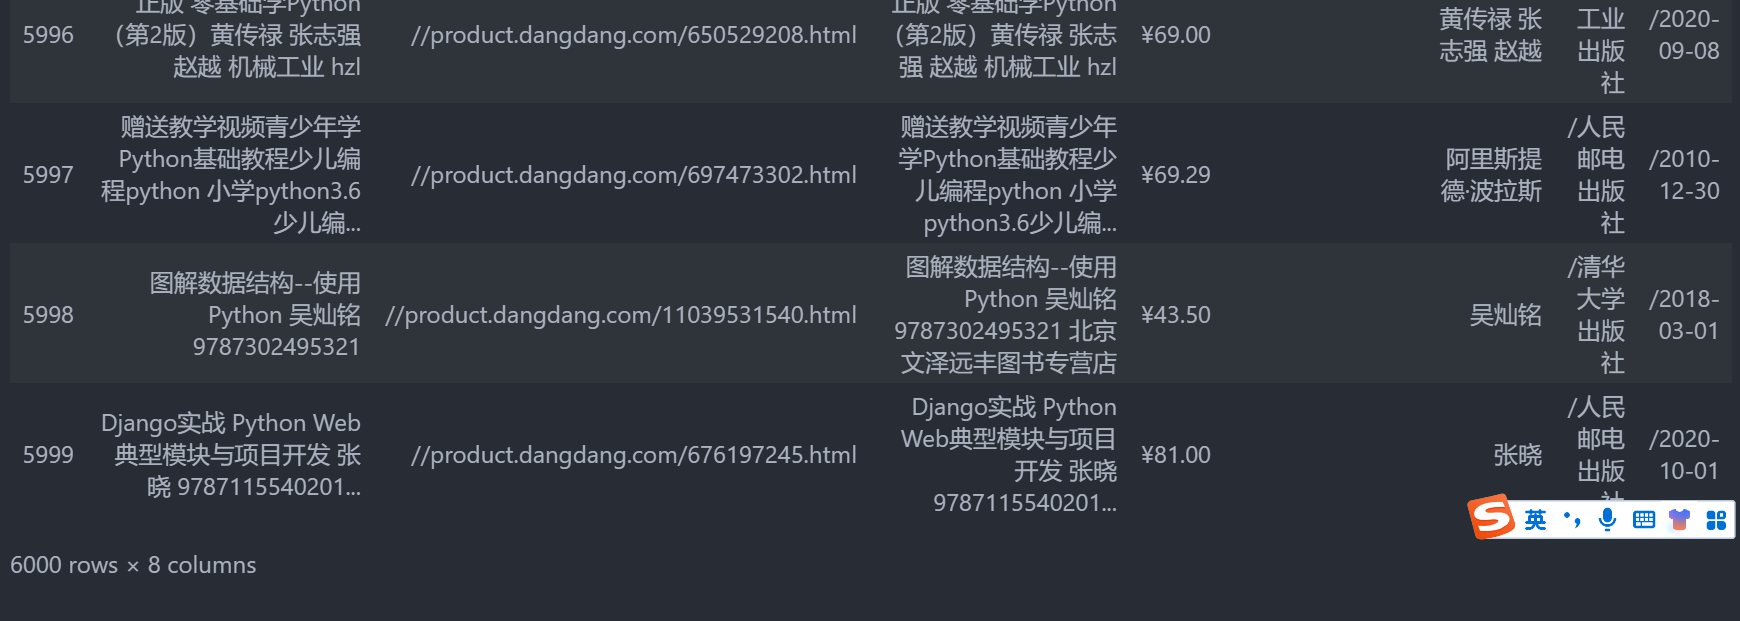Select row index 5999
This screenshot has width=1740, height=621.
pos(48,455)
